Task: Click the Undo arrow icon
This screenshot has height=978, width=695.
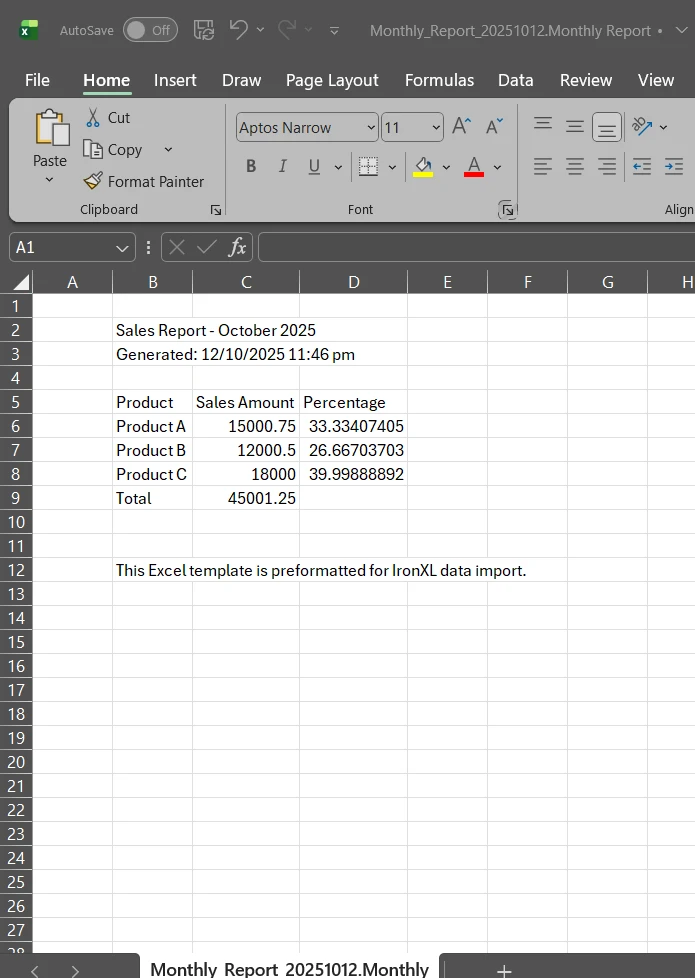Action: pyautogui.click(x=238, y=30)
